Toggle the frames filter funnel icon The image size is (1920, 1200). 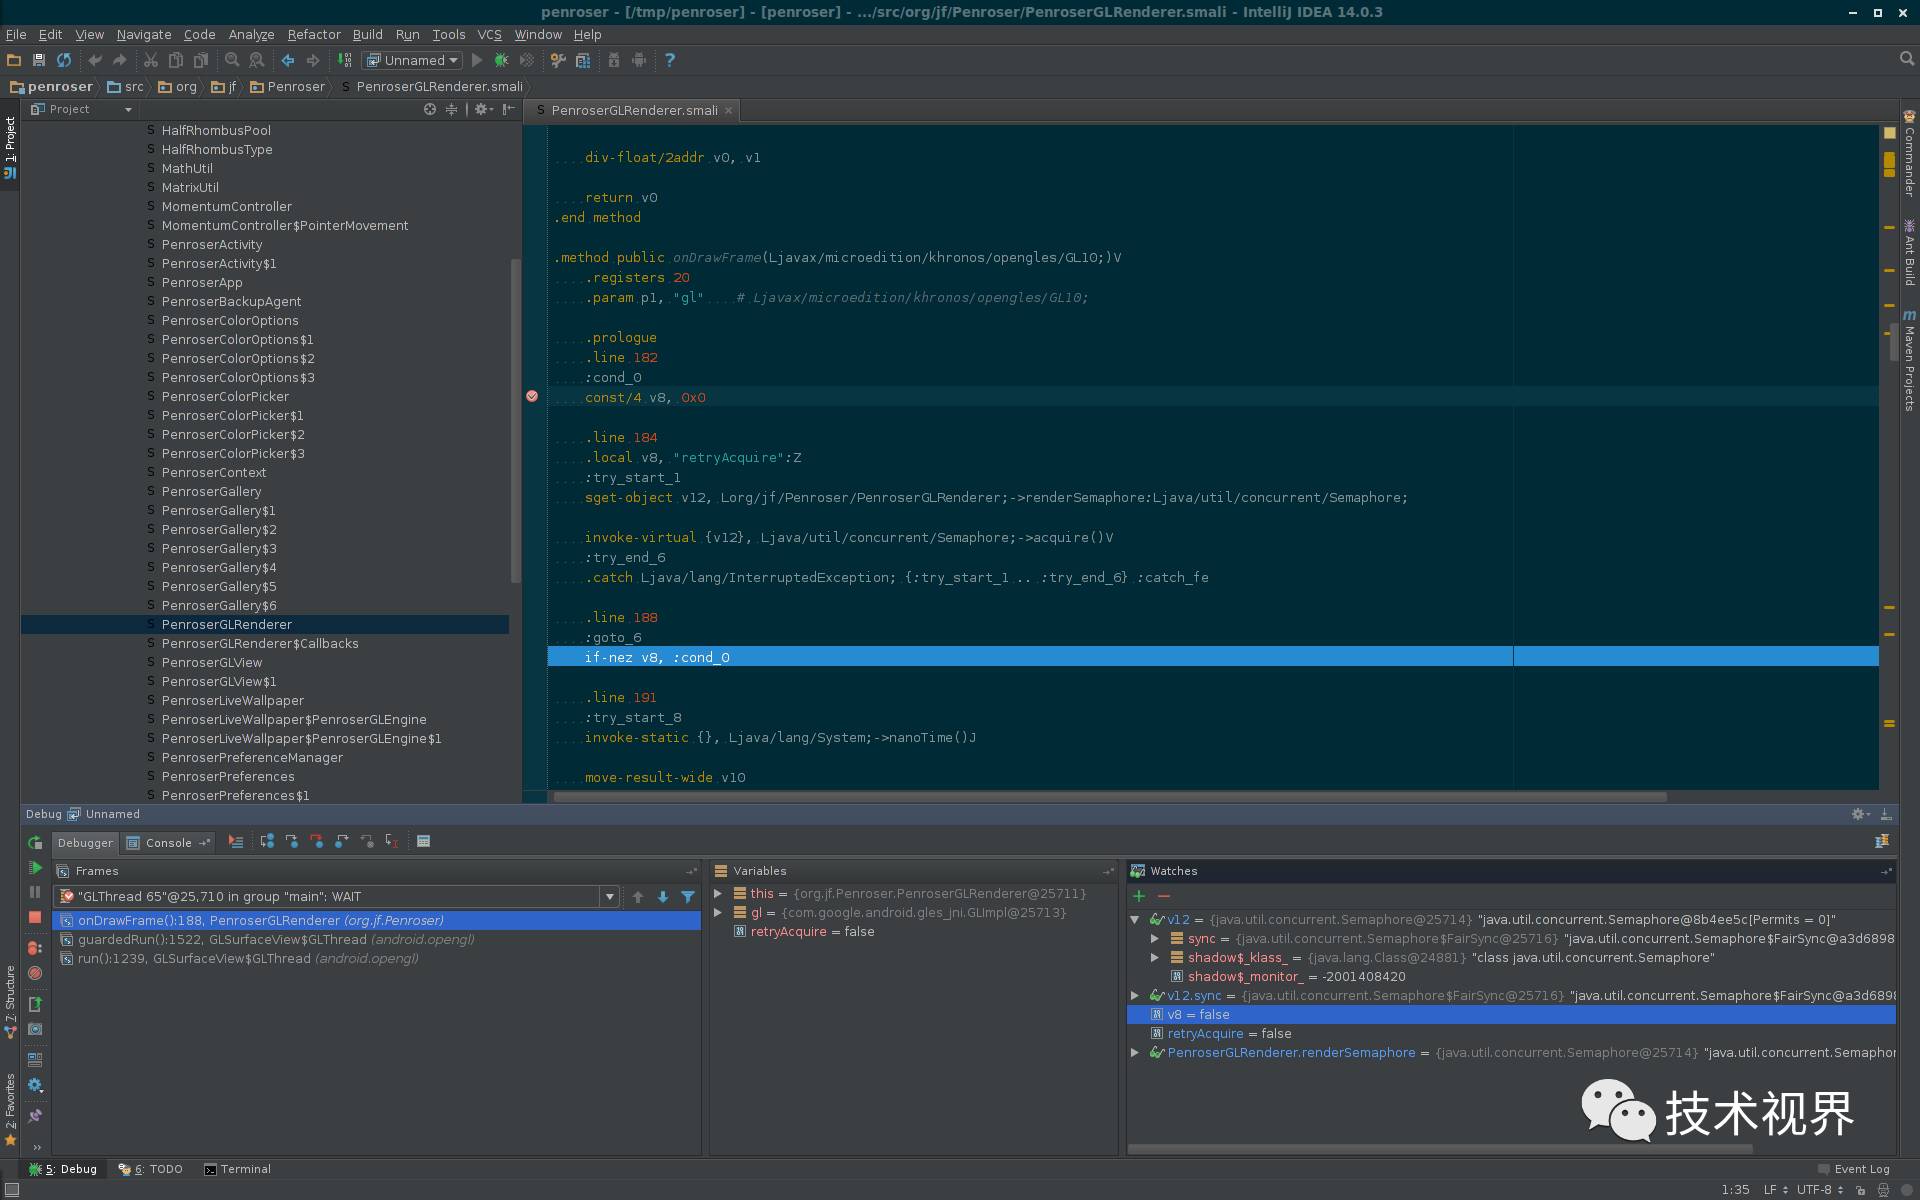coord(688,897)
